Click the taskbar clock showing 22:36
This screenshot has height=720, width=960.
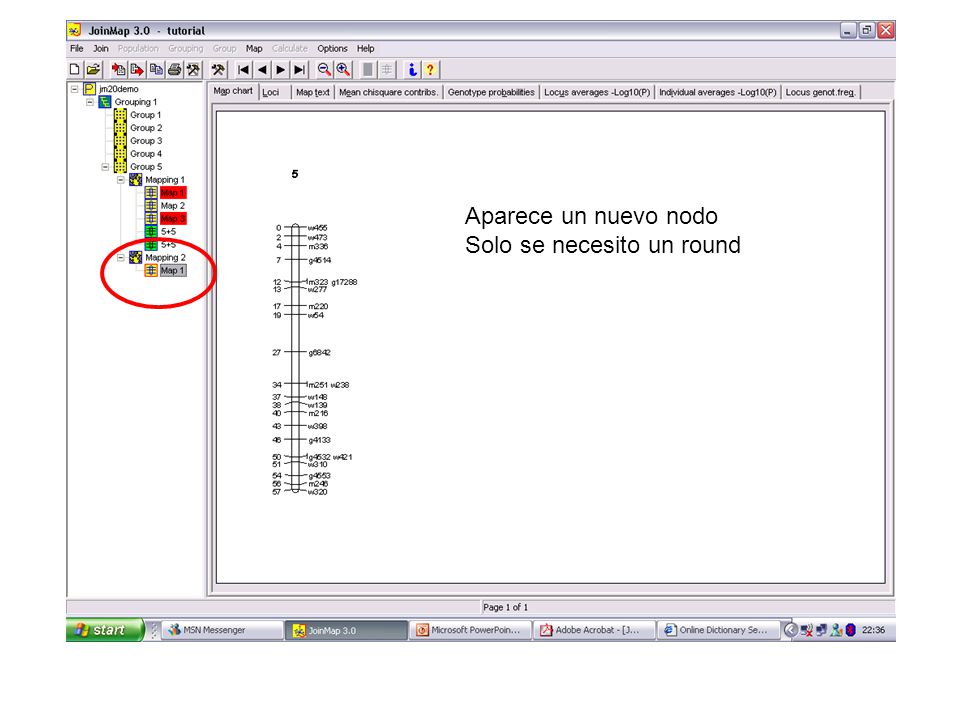(874, 630)
